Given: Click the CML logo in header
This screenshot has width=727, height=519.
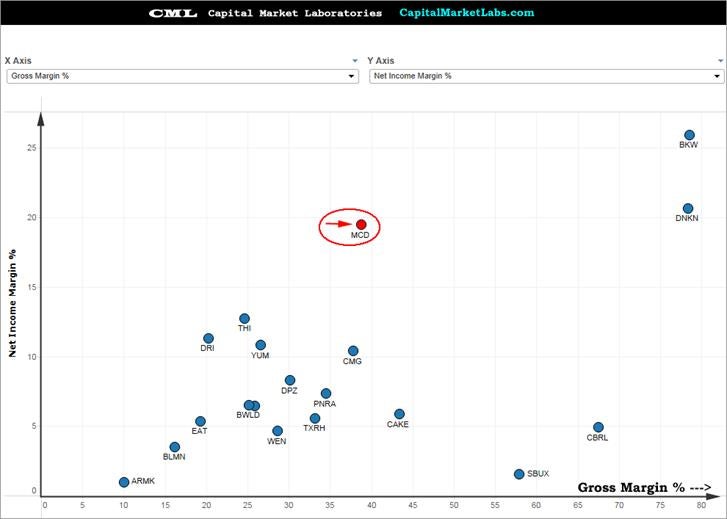Looking at the screenshot, I should (173, 13).
